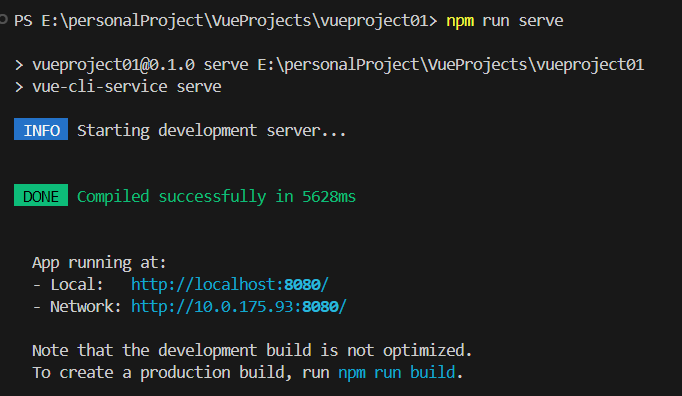Click the 'App running at:' text
682x396 pixels.
[x=99, y=263]
